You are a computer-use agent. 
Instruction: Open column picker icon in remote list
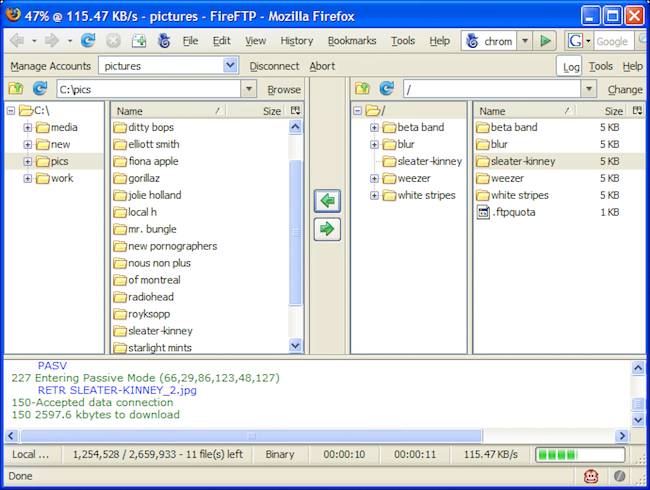coord(638,111)
